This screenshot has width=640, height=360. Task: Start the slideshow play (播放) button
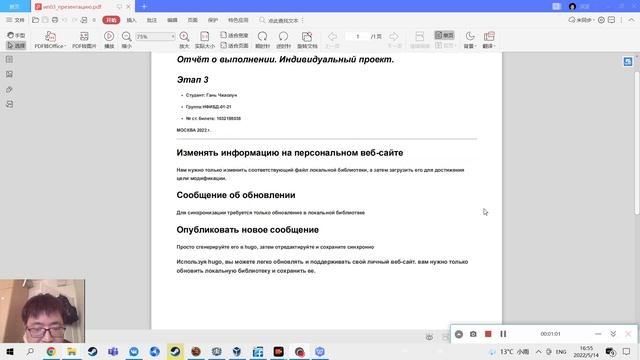pos(109,40)
